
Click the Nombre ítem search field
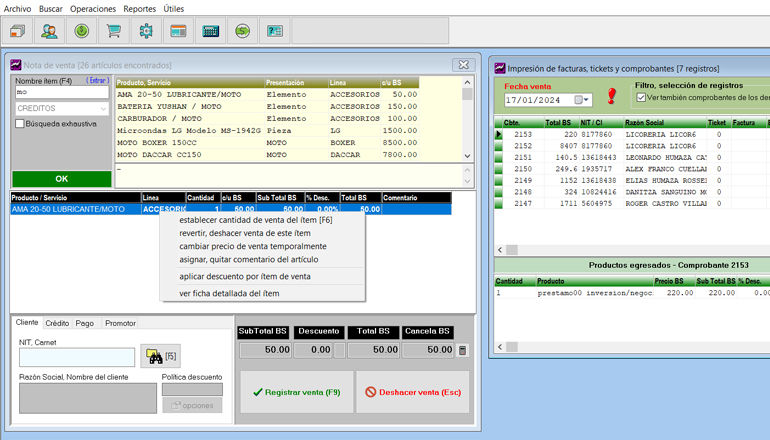click(62, 92)
